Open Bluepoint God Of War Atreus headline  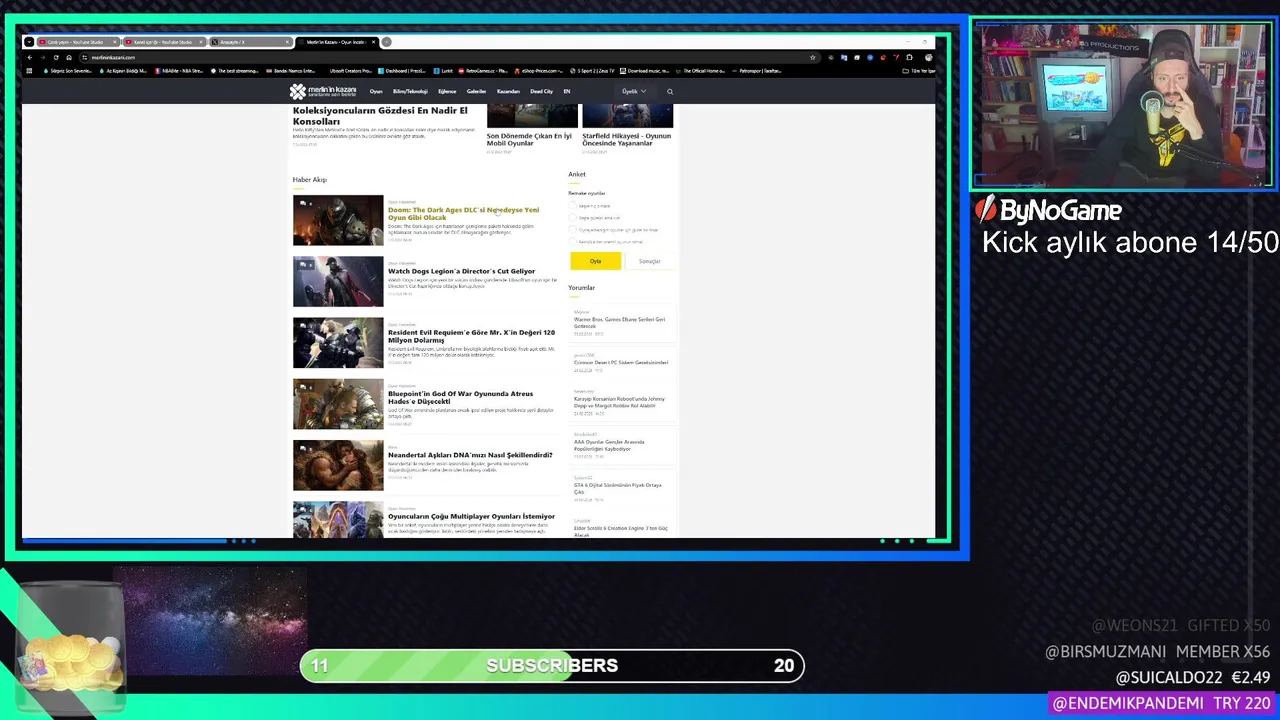pos(460,397)
